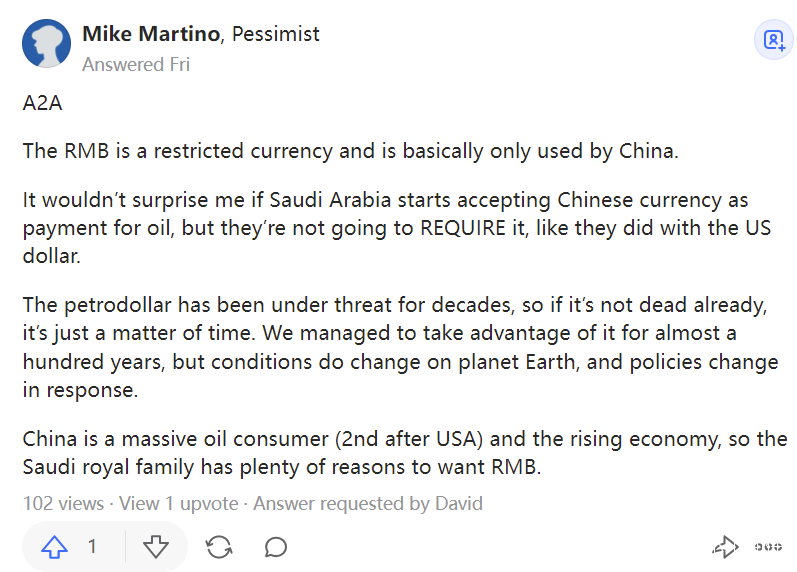Screen dimensions: 797x572
Task: Click the upvote count number
Action: point(92,546)
